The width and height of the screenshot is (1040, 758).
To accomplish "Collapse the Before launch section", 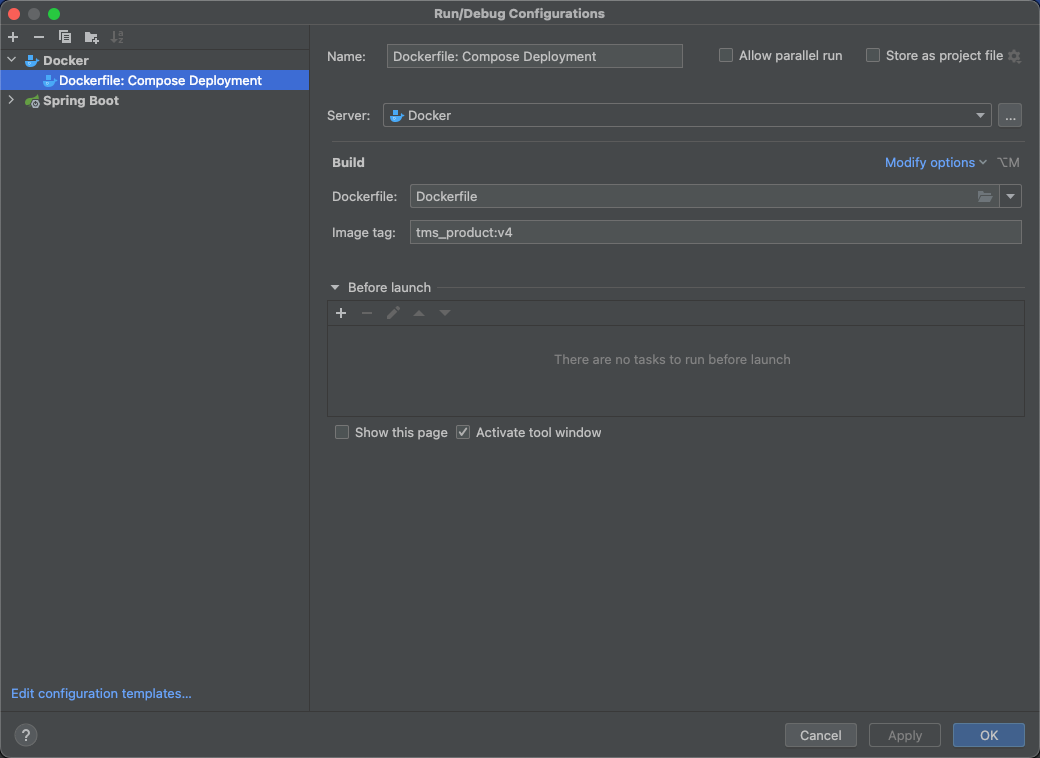I will [x=335, y=287].
